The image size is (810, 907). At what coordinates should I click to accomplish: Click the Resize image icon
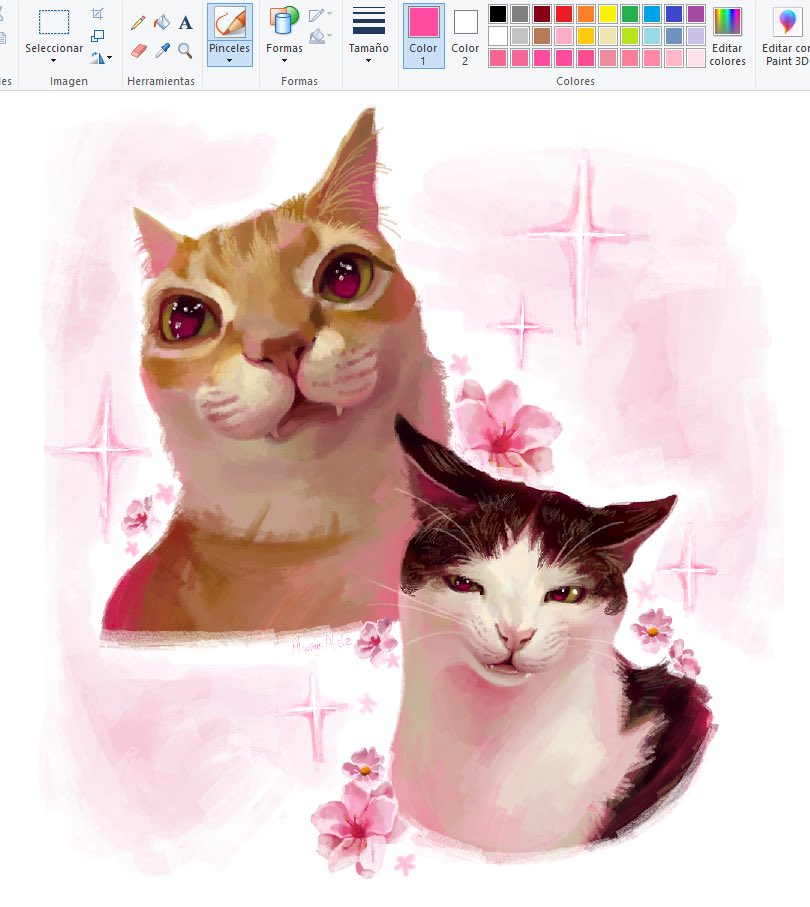click(98, 36)
